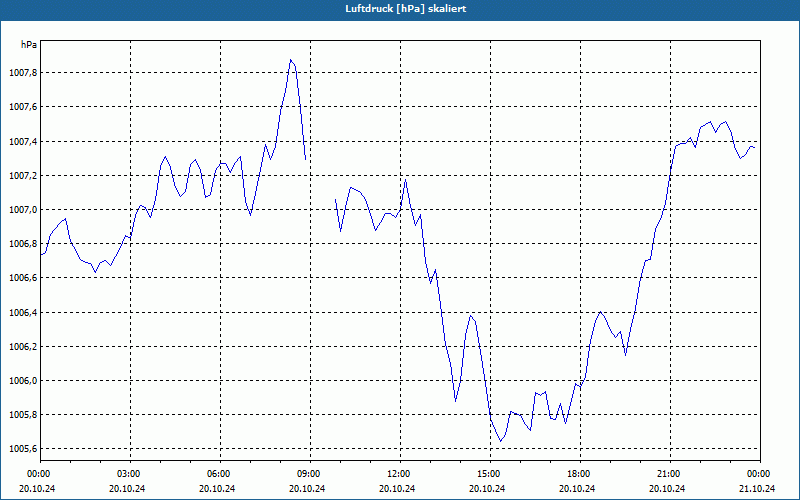800x500 pixels.
Task: Select the "20.10.24" date beneath 21:00
Action: tap(667, 488)
